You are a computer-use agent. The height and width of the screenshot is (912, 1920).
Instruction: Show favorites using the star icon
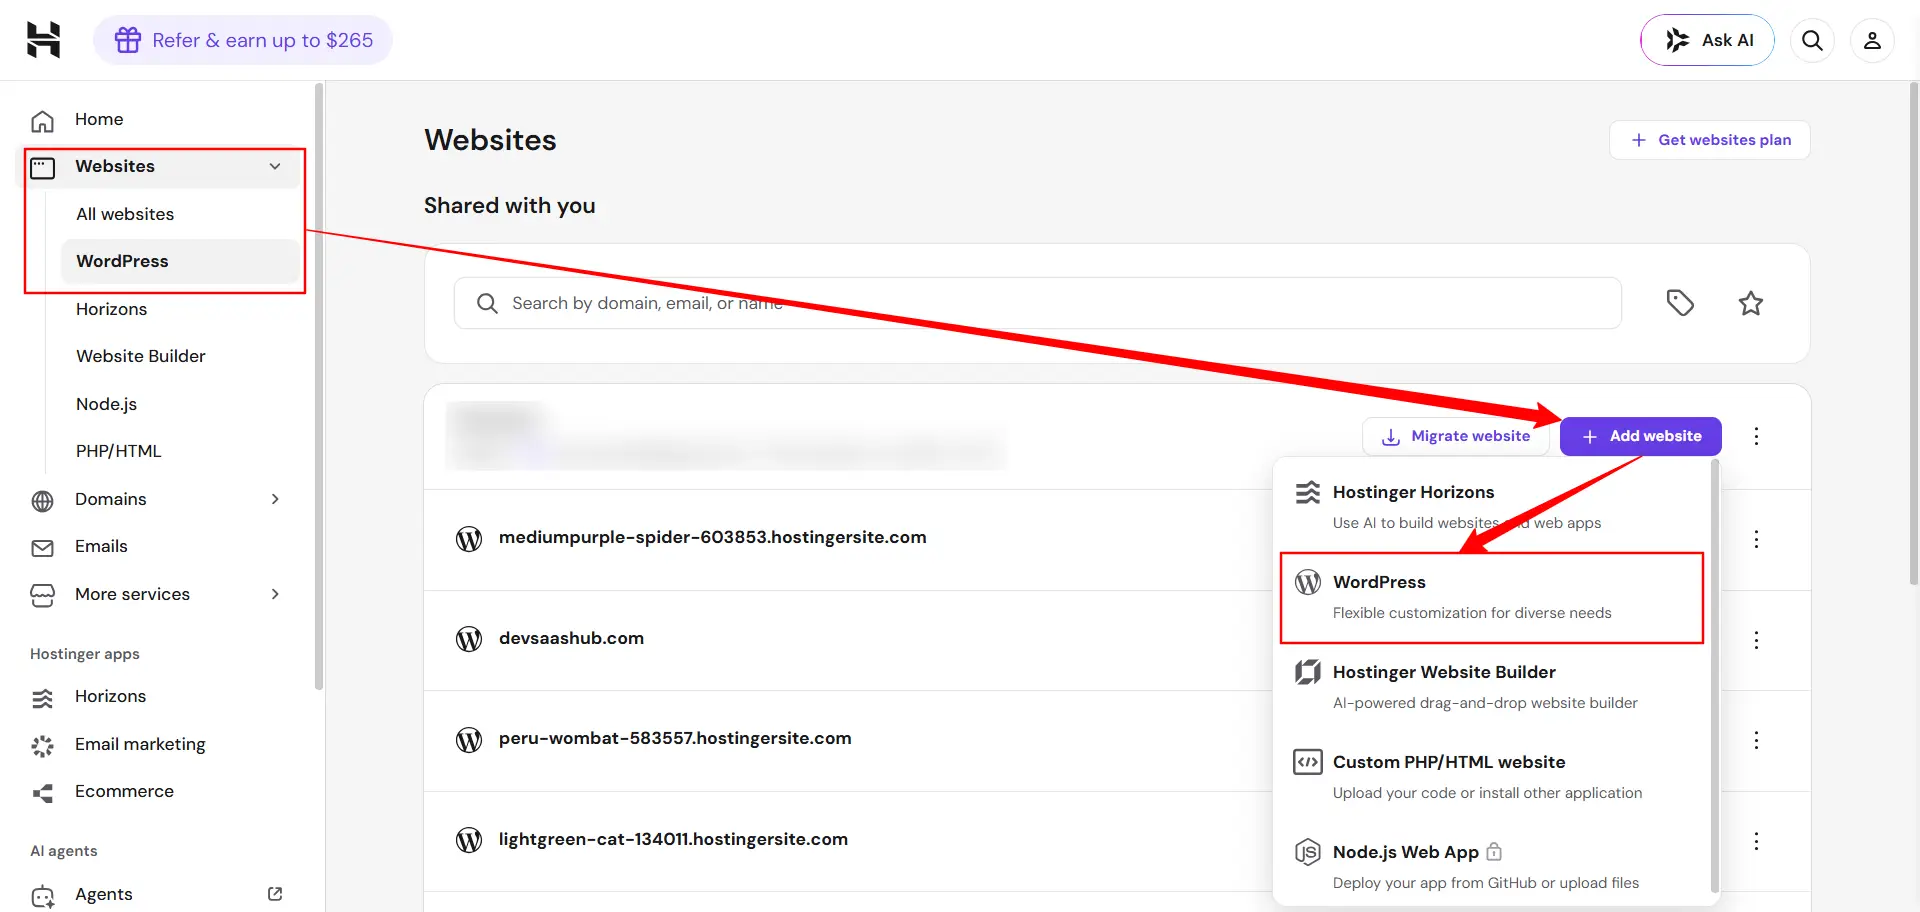1750,303
